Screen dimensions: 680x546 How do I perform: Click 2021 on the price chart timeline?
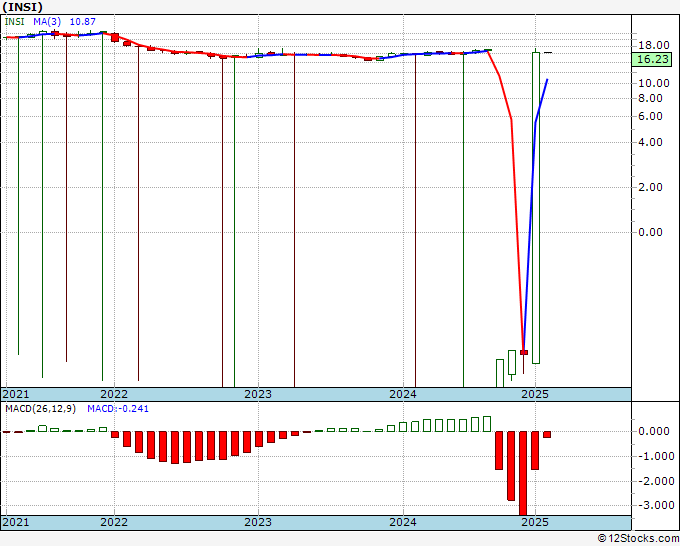coord(16,394)
